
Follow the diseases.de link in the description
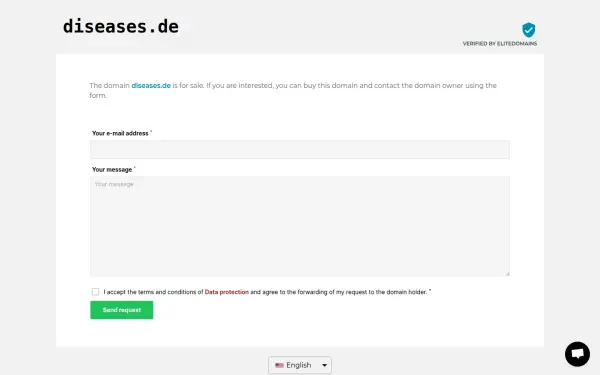point(151,85)
